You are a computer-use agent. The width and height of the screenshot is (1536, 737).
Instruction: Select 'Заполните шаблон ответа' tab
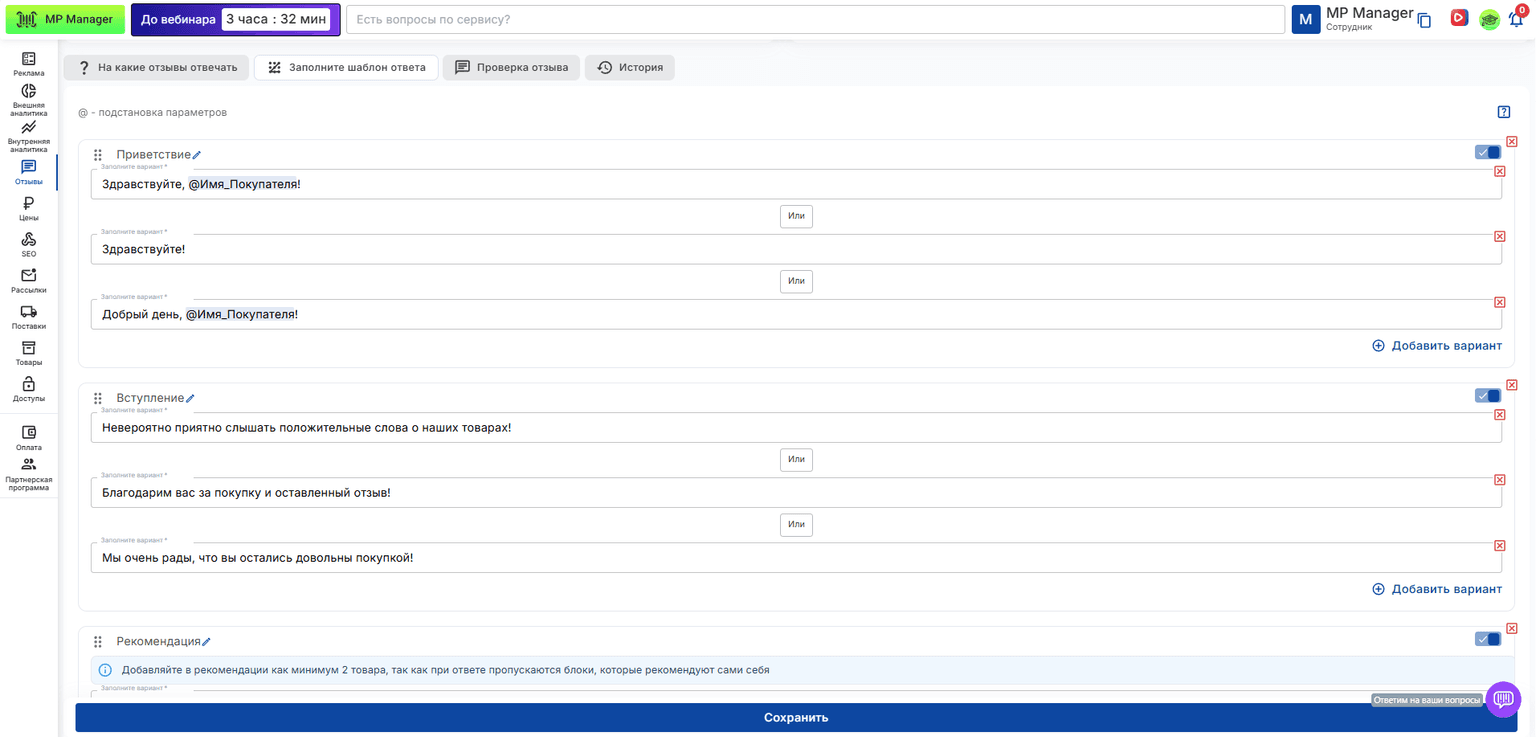pos(346,68)
